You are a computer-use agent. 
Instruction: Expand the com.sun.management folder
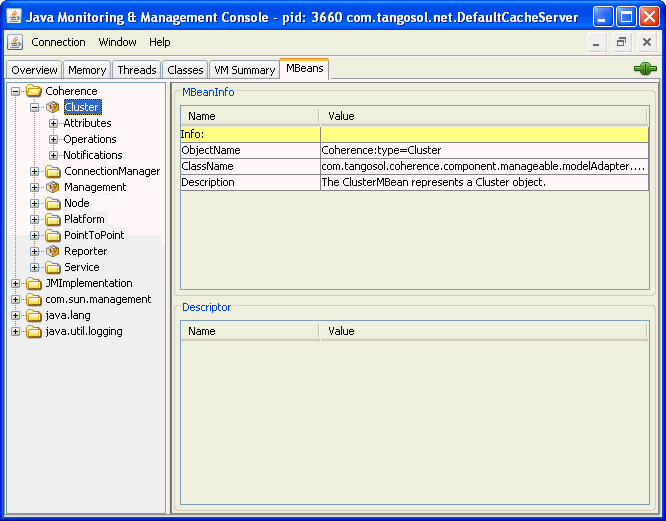16,299
